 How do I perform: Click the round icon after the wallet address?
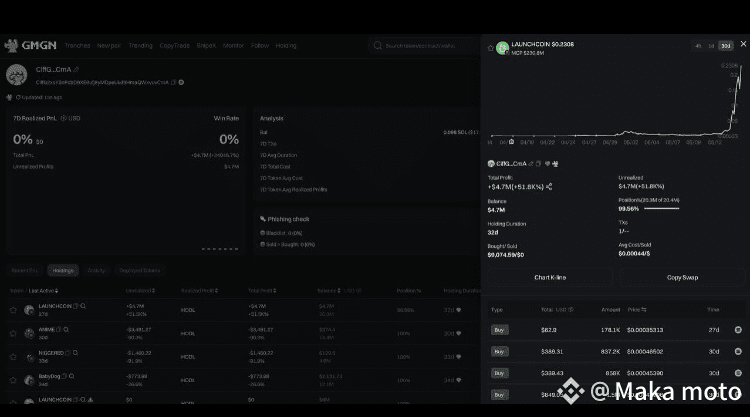click(x=181, y=82)
